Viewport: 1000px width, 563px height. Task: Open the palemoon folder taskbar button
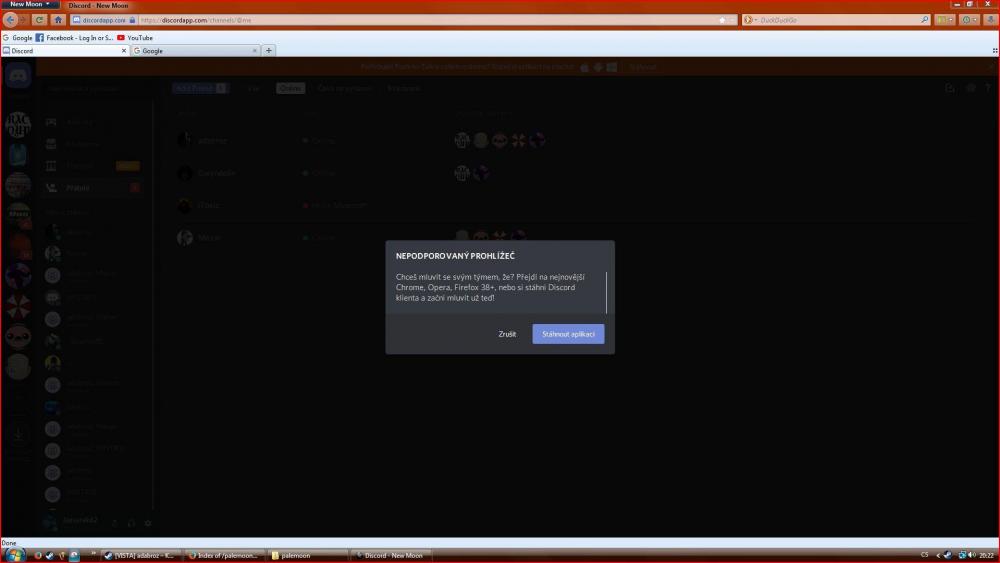(x=307, y=555)
